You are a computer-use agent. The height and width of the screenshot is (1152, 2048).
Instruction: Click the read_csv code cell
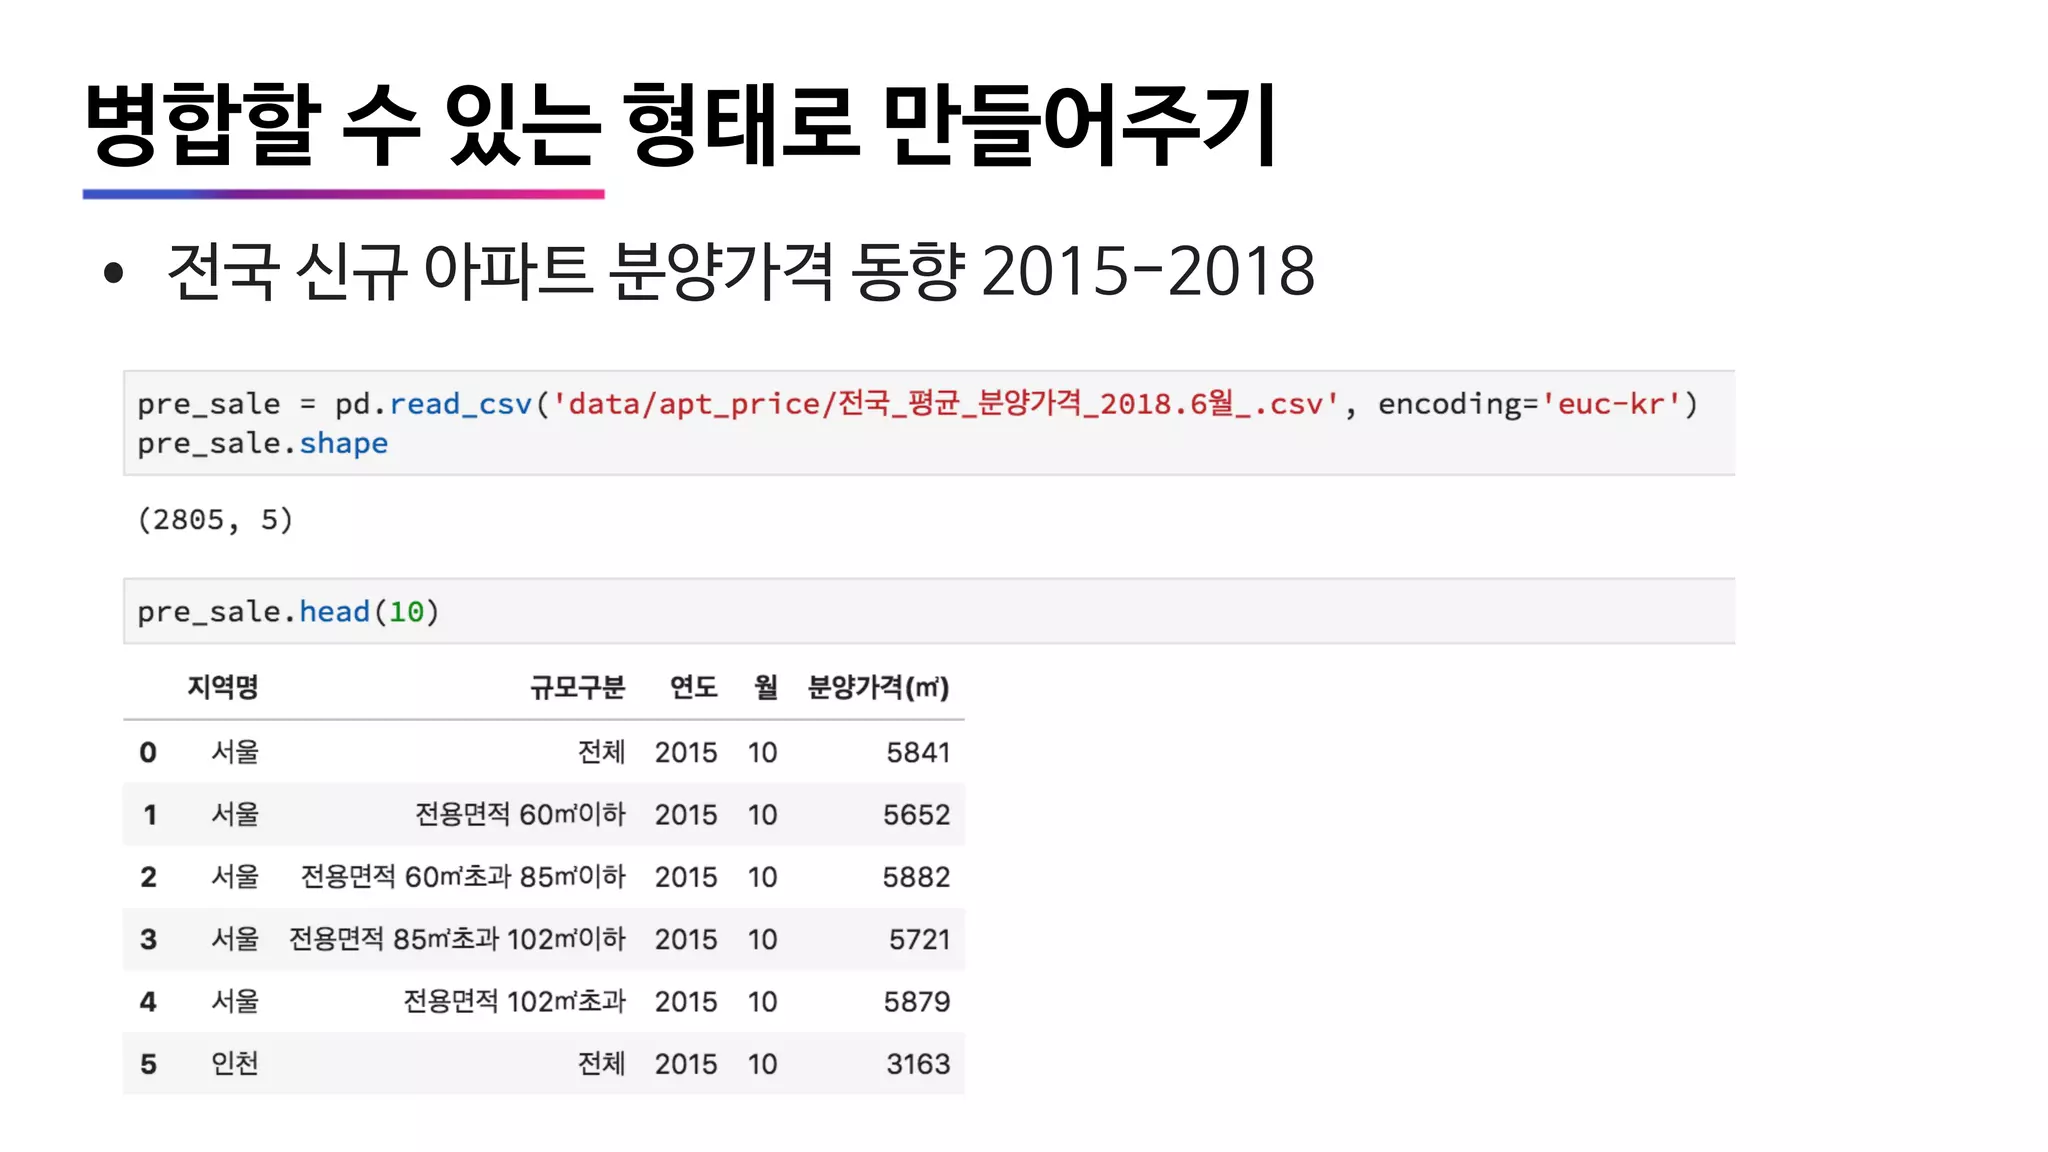pos(929,423)
